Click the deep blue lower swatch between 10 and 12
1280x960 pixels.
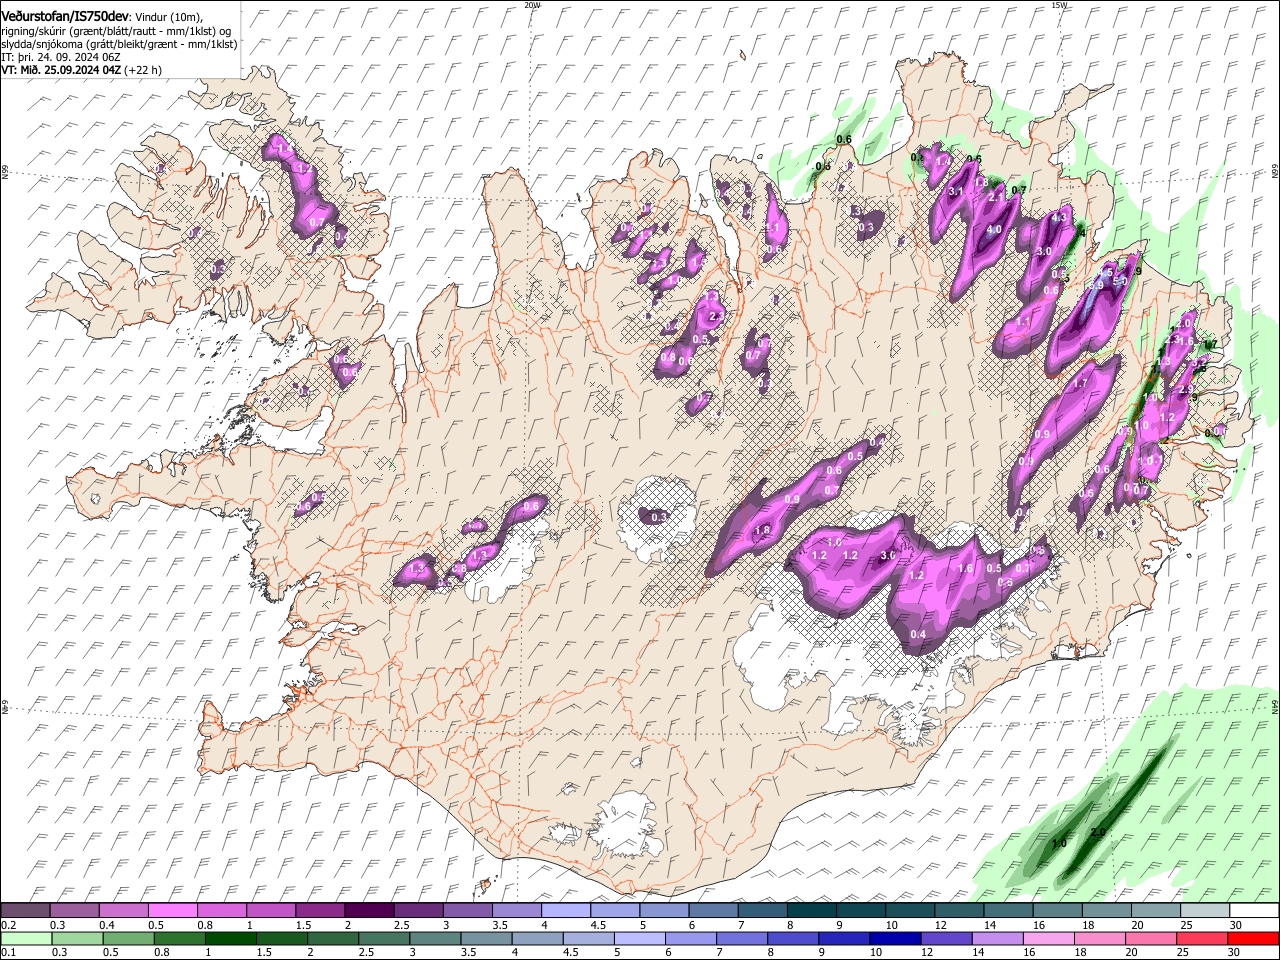tap(895, 939)
